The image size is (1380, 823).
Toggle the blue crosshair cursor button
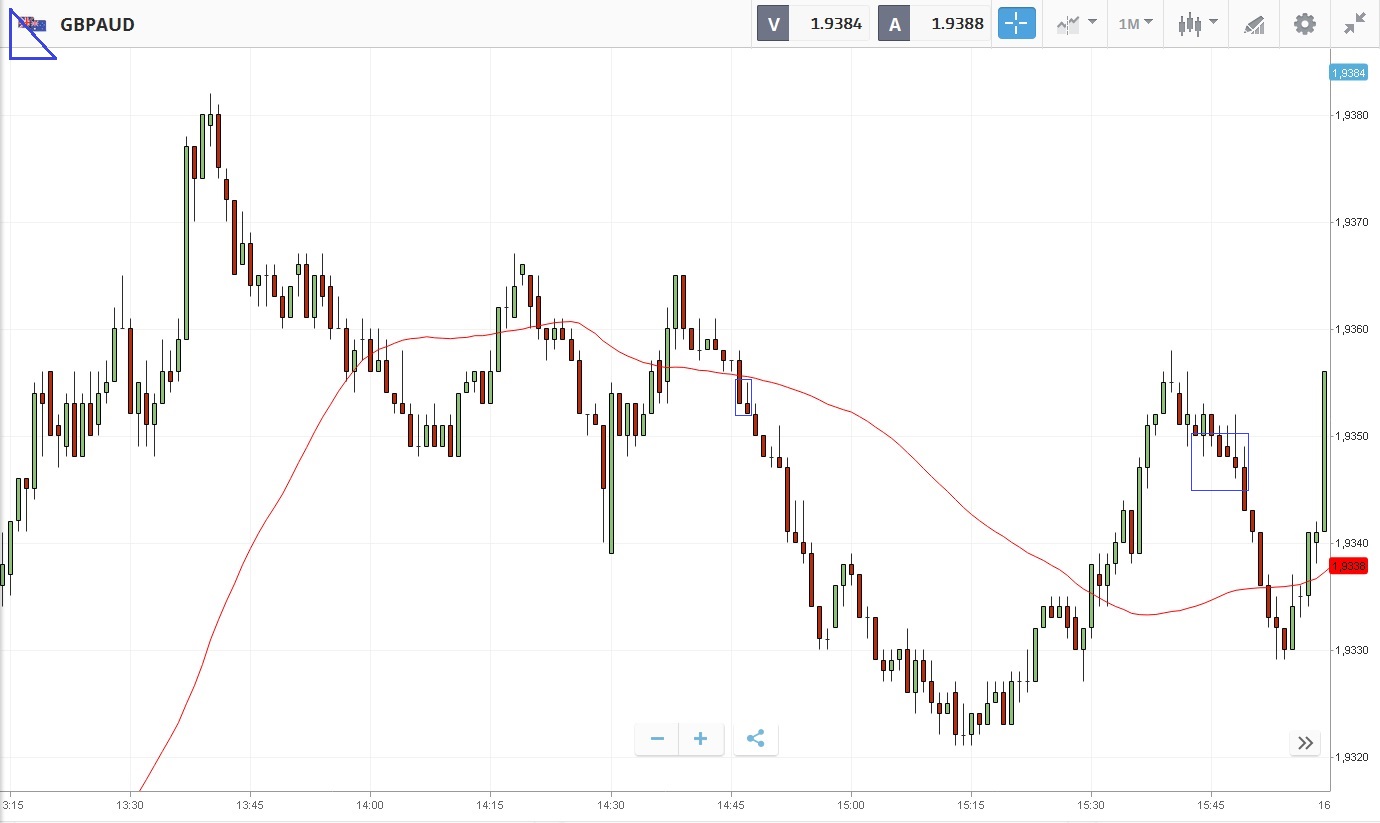1017,23
